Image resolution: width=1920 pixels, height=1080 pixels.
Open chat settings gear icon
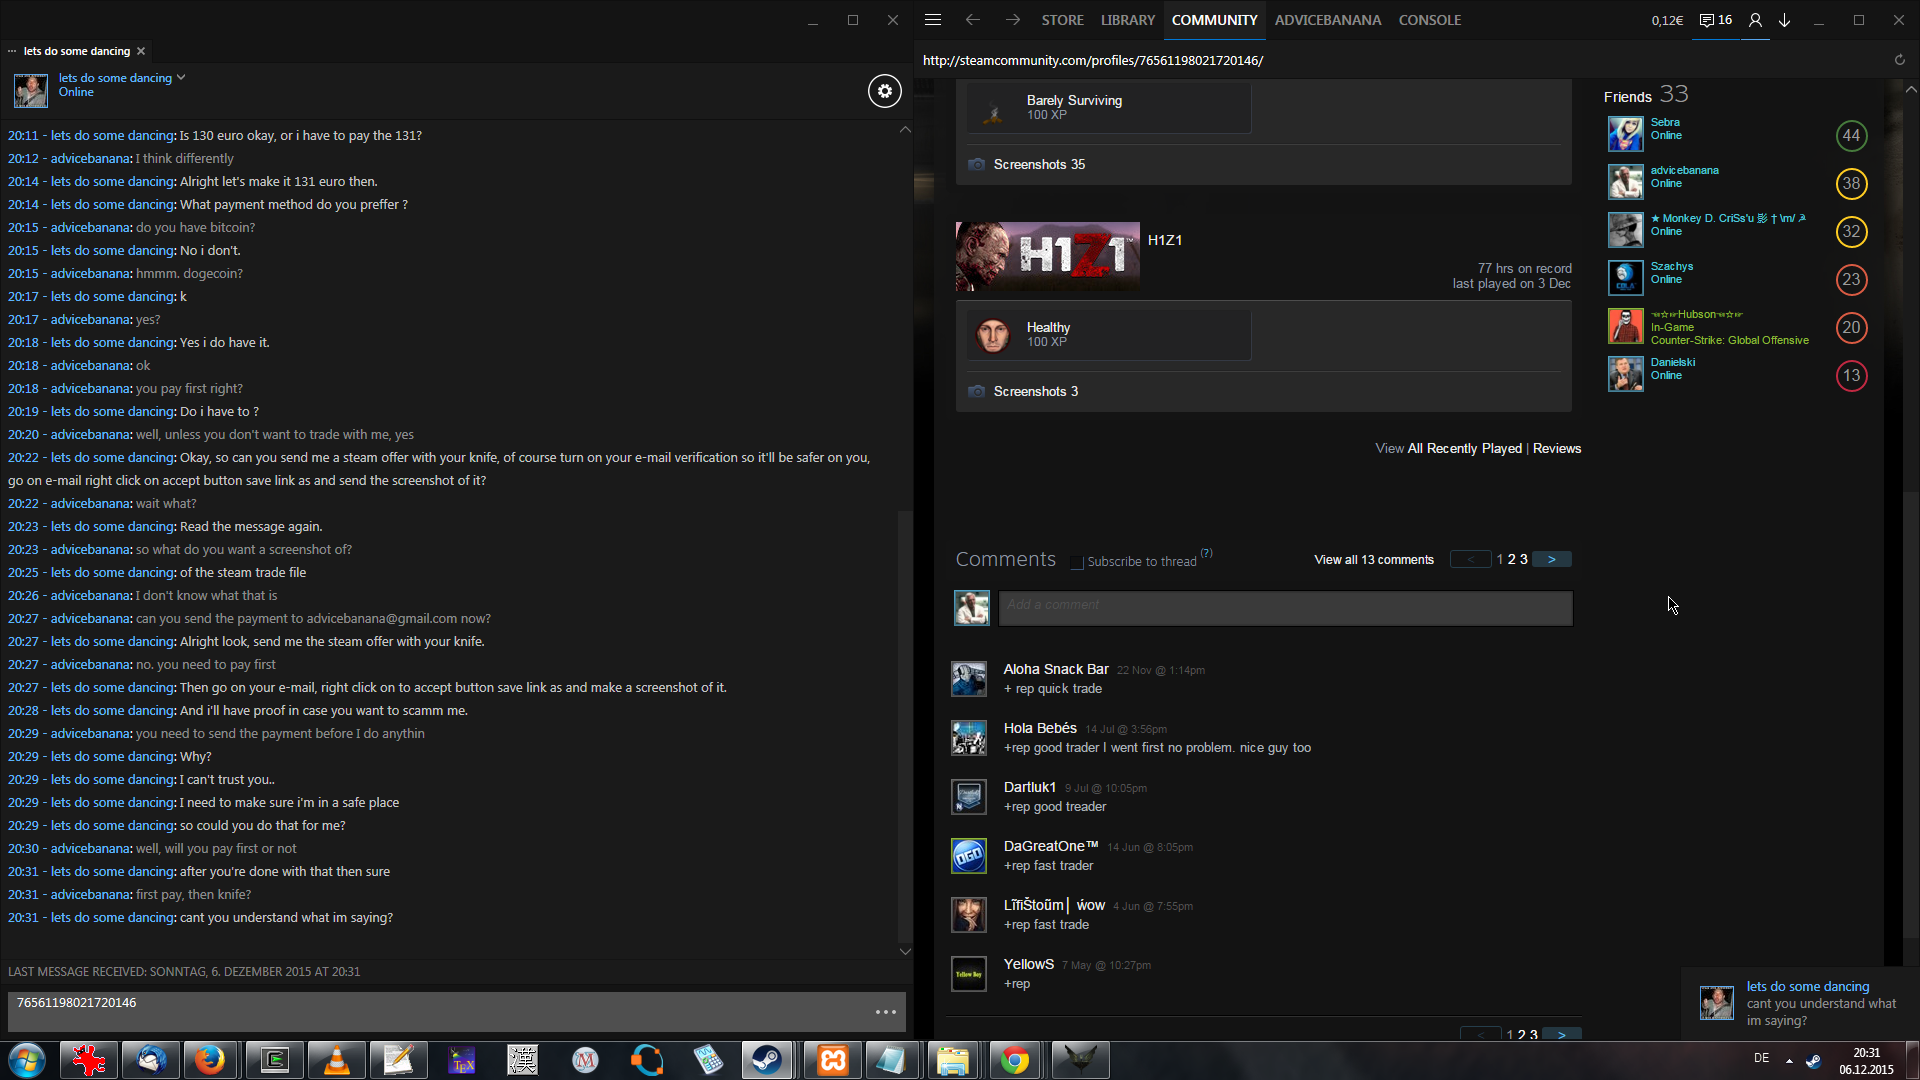tap(884, 92)
